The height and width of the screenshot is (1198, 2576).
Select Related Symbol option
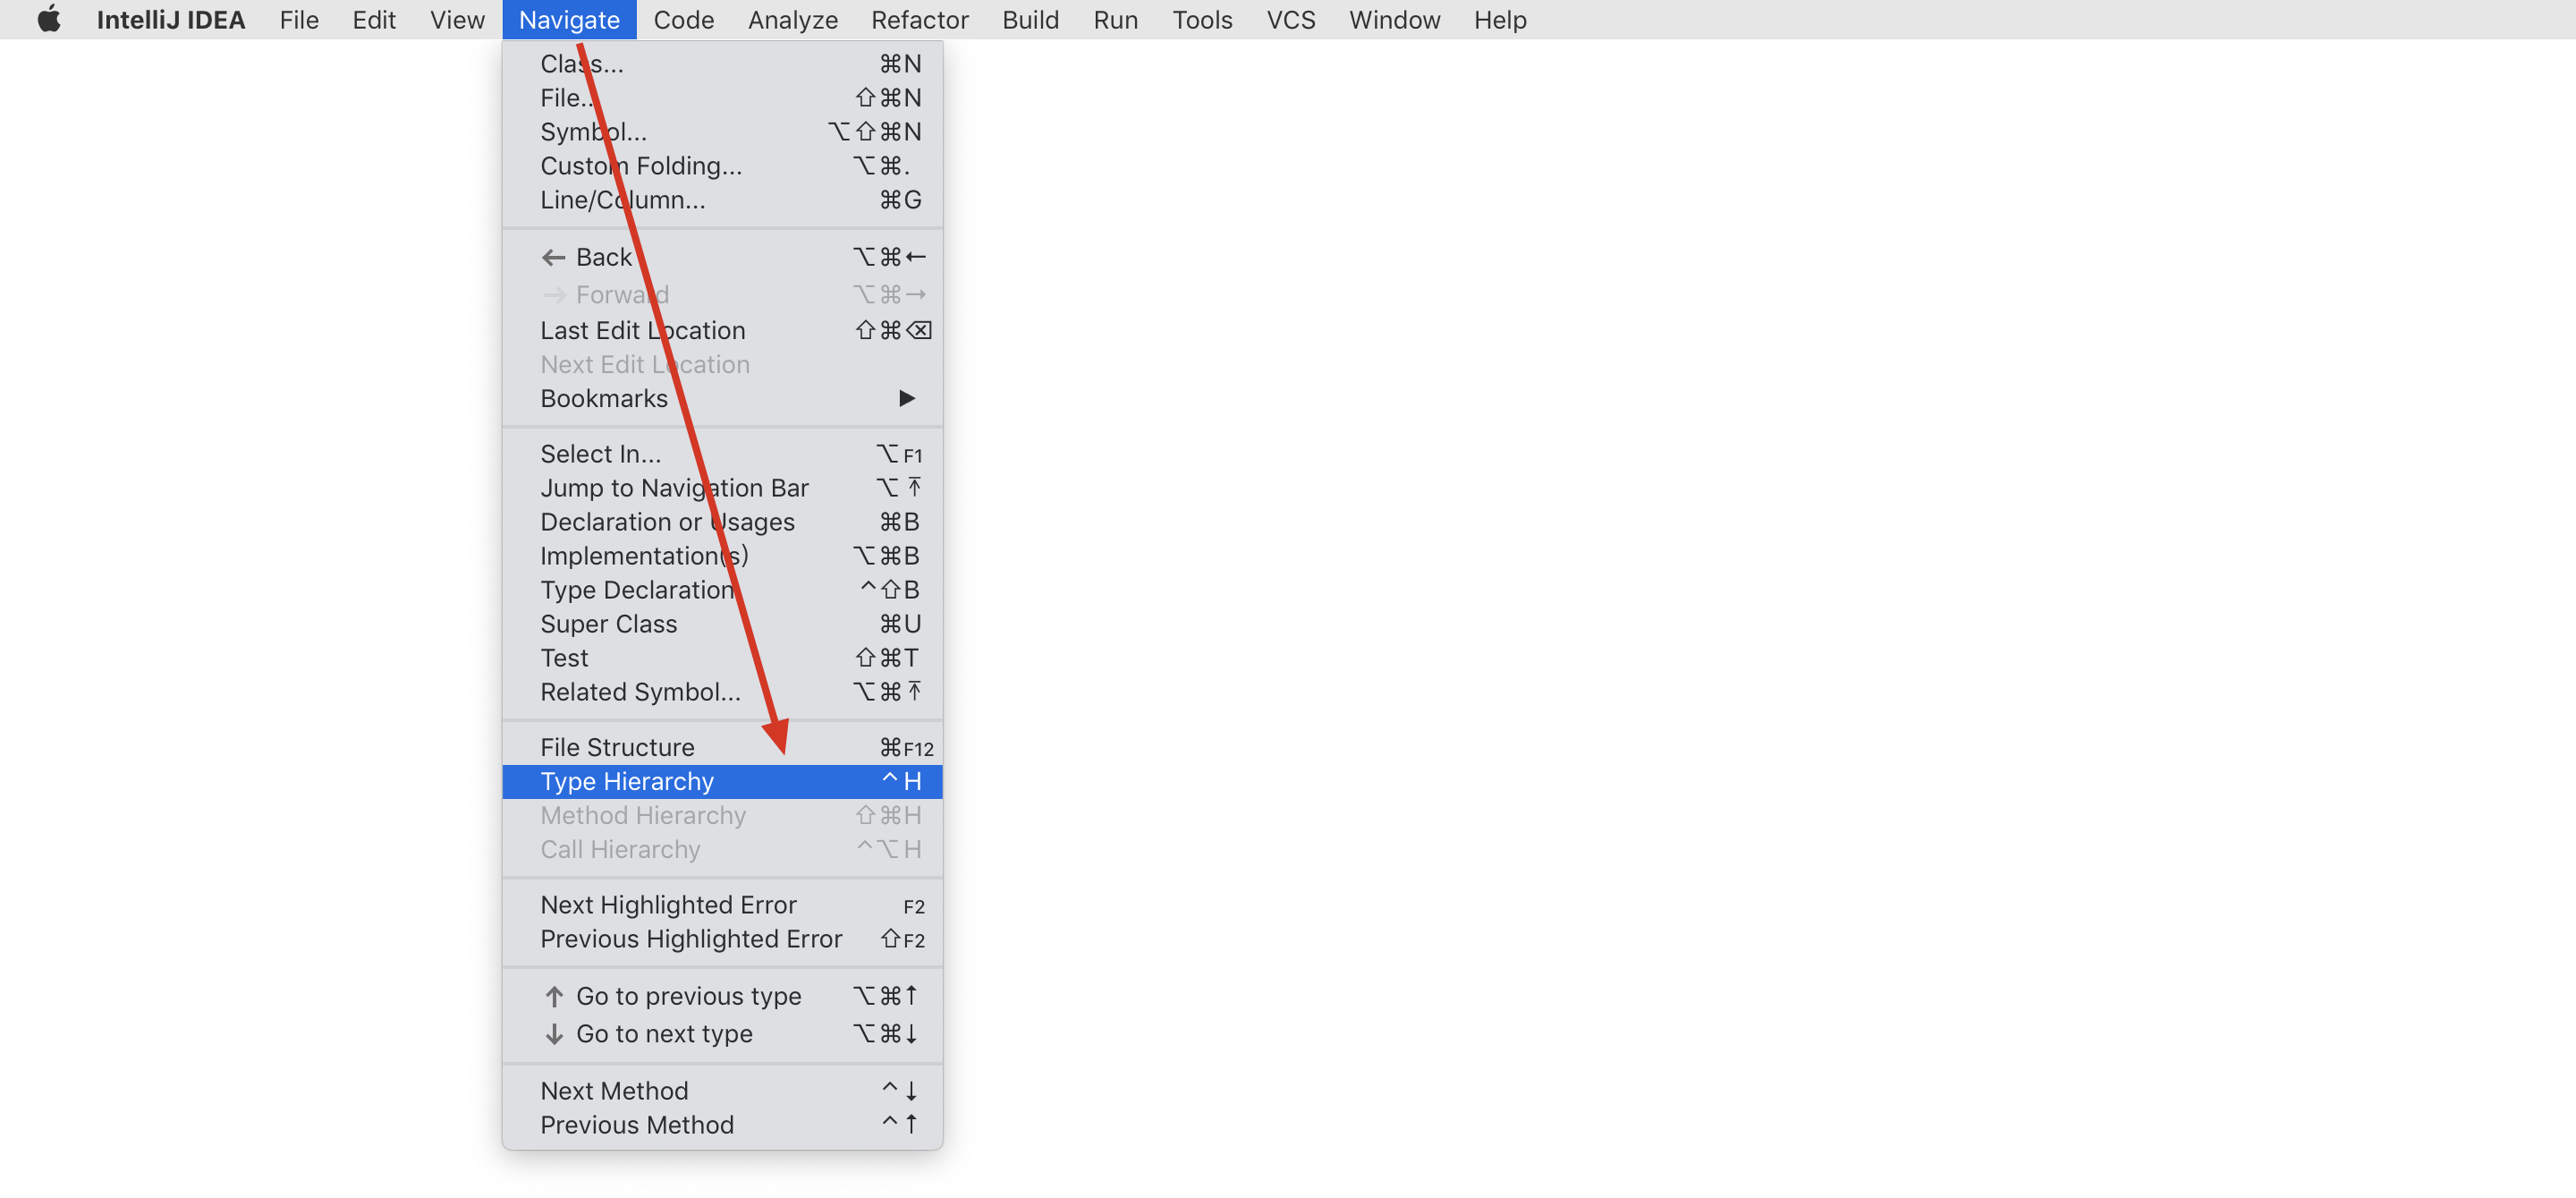point(642,690)
